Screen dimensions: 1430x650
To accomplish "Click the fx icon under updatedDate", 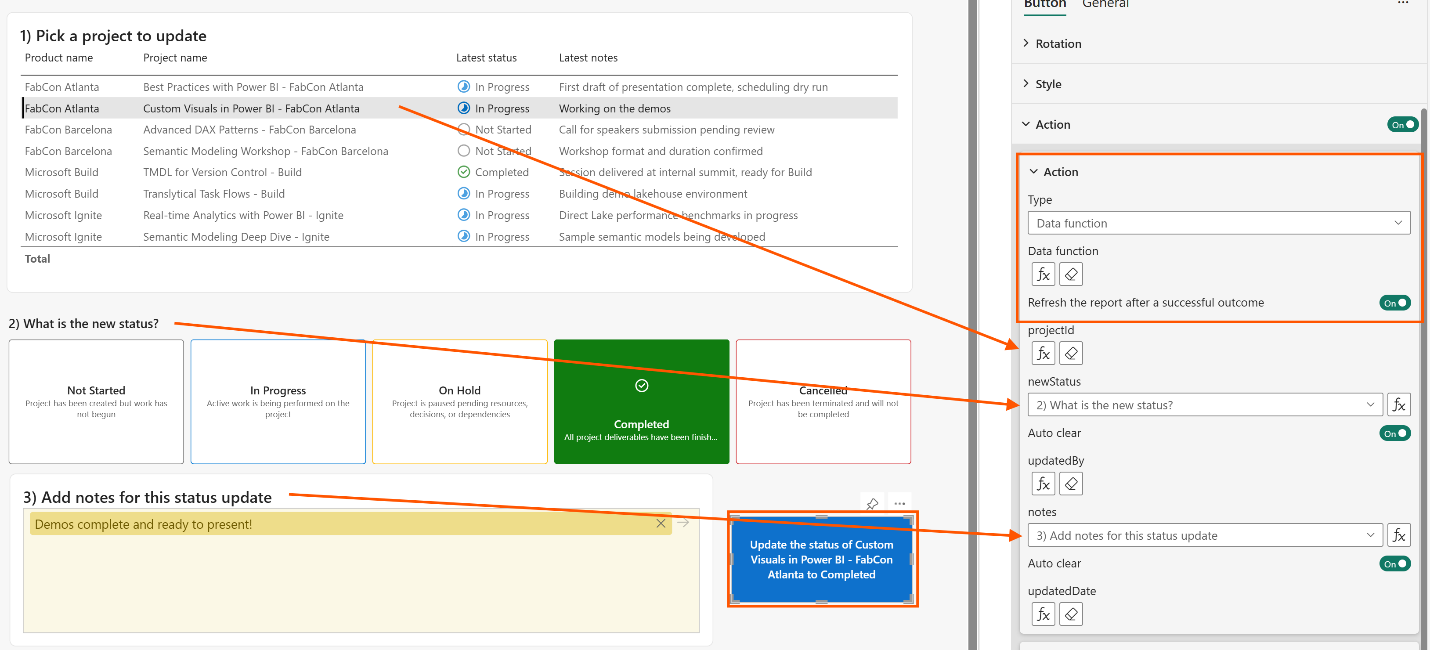I will (1043, 614).
